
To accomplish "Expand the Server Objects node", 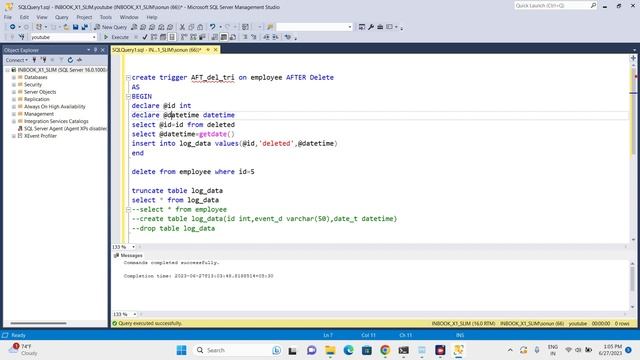I will click(14, 92).
